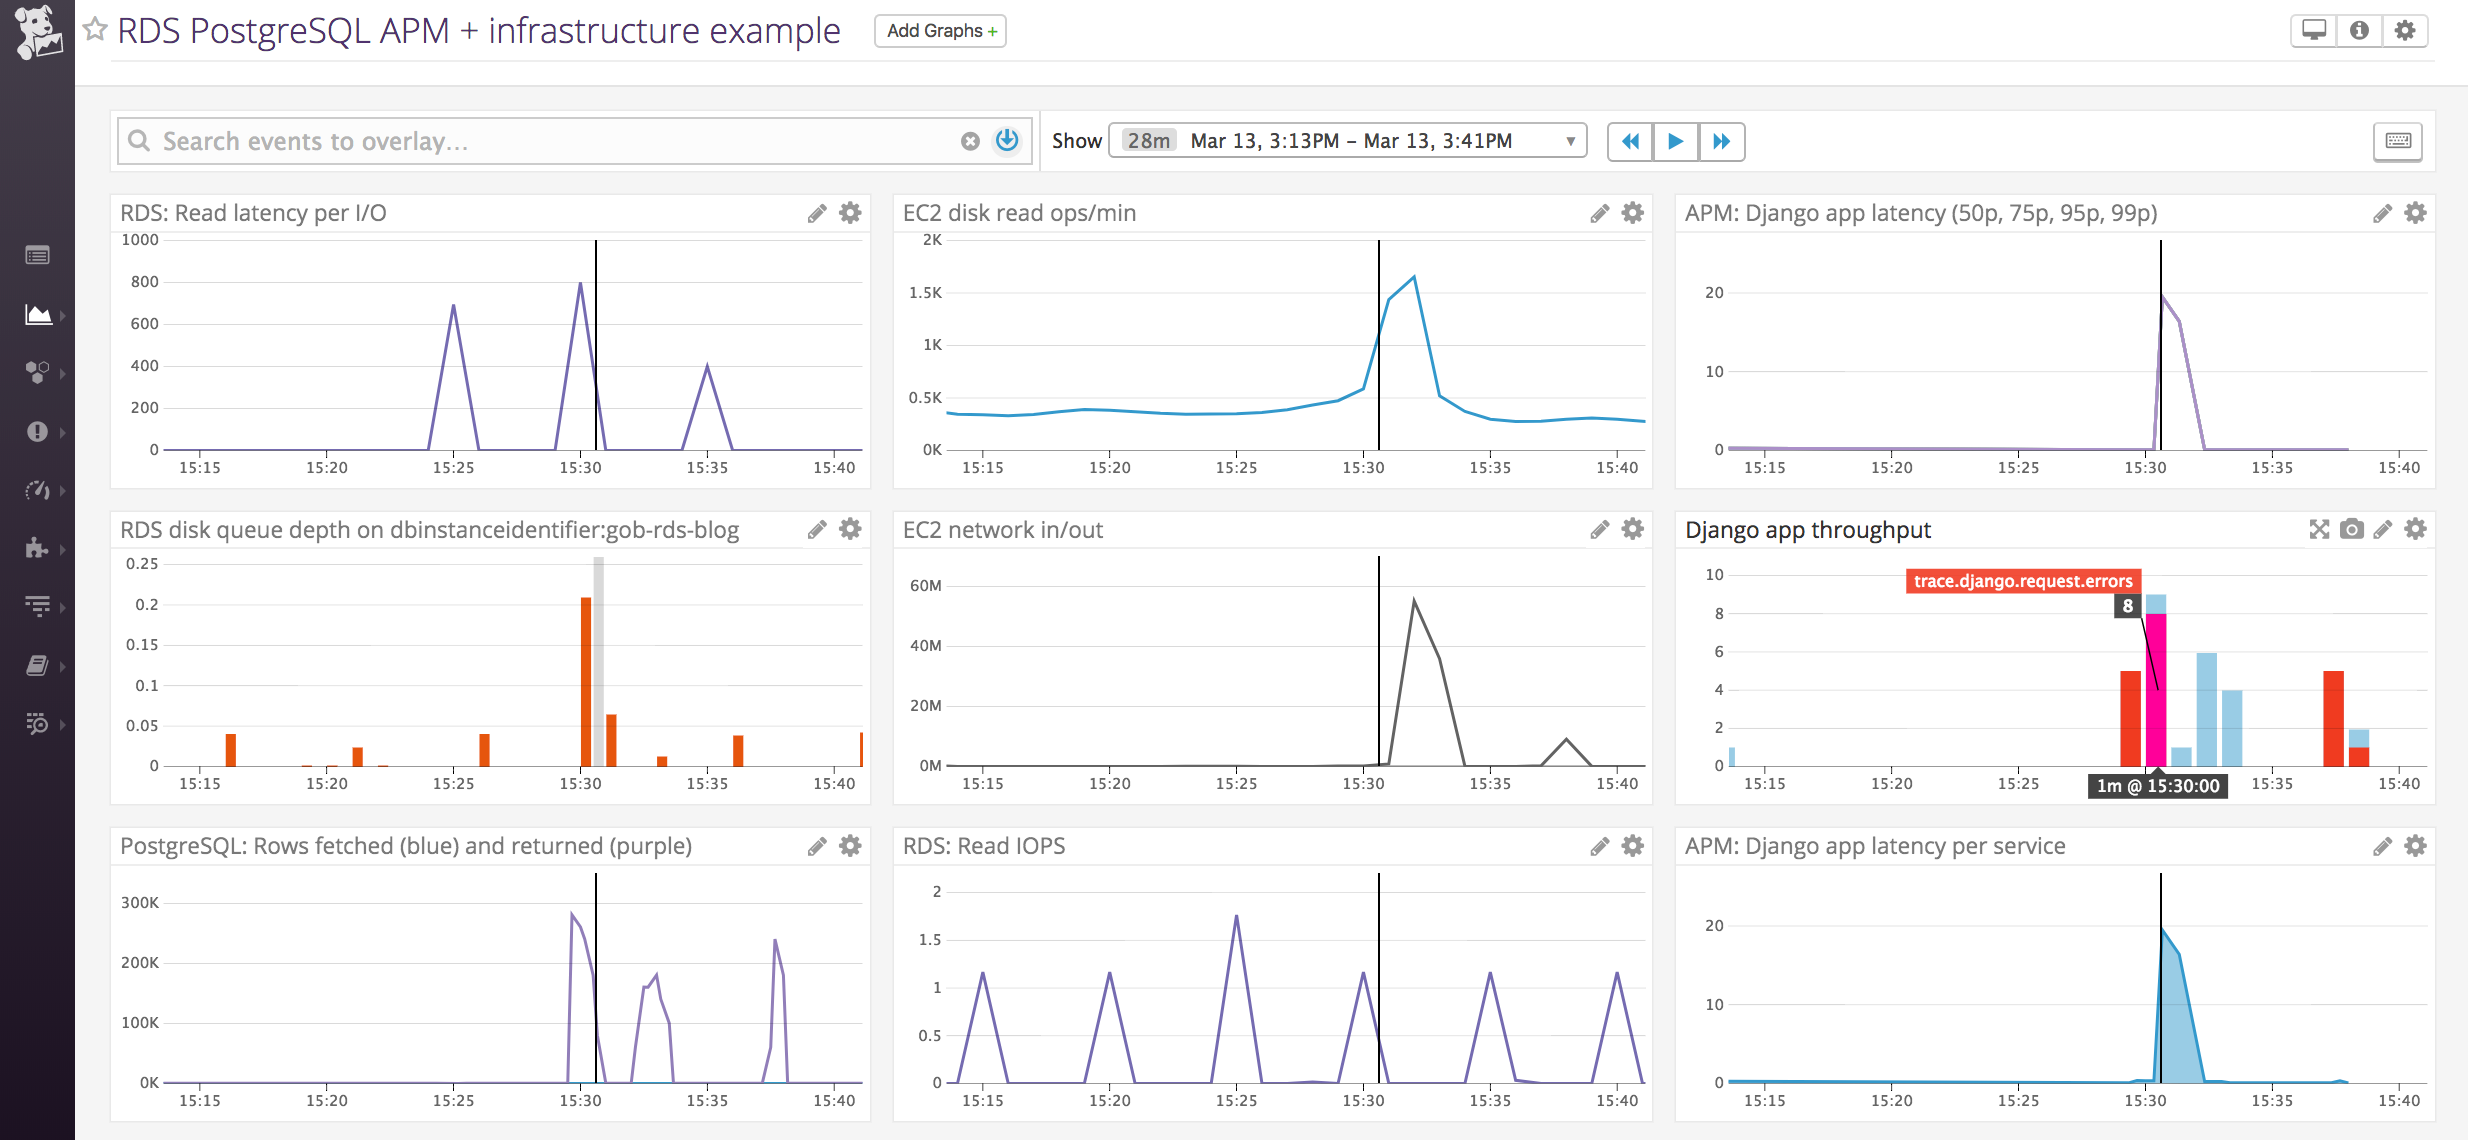Open dashboard settings with the gear icon
This screenshot has width=2468, height=1140.
[2407, 30]
